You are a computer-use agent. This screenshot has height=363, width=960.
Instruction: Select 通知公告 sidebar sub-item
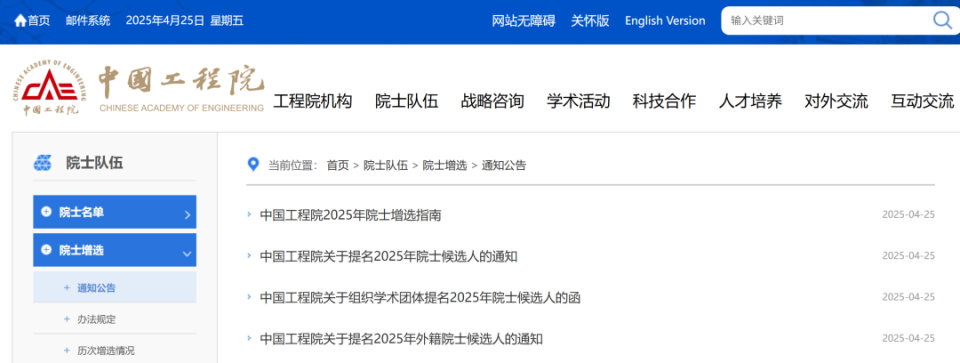pos(114,288)
